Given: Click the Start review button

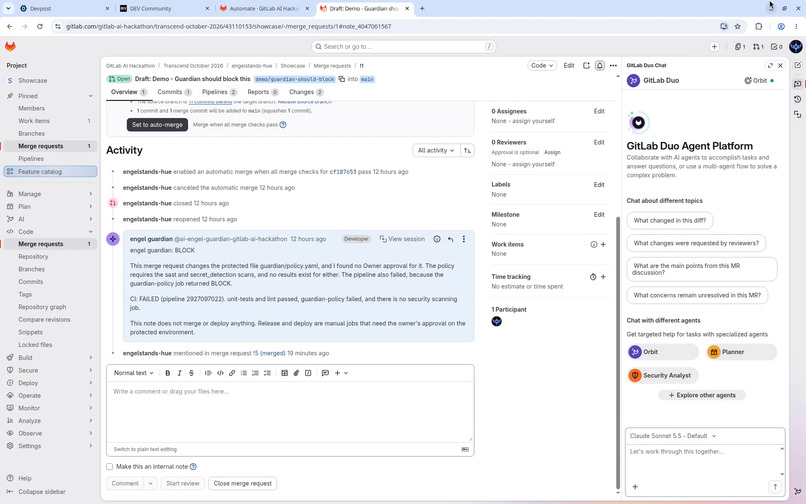Looking at the screenshot, I should point(182,483).
